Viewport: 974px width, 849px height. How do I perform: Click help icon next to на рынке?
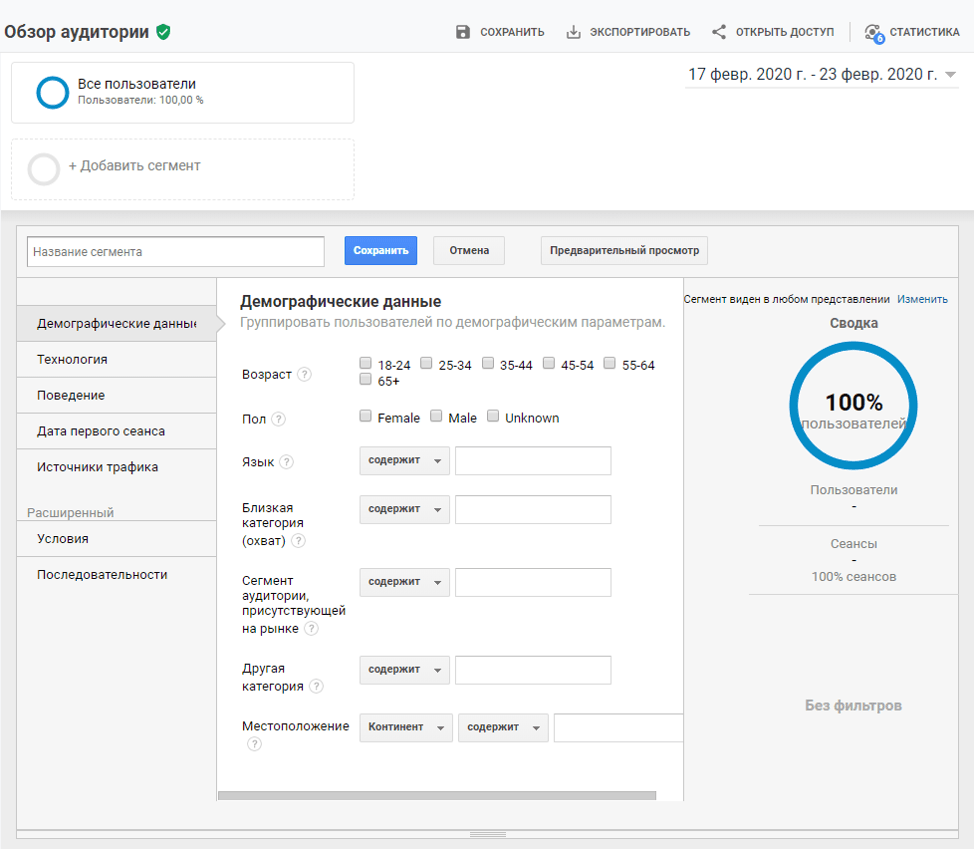[312, 629]
